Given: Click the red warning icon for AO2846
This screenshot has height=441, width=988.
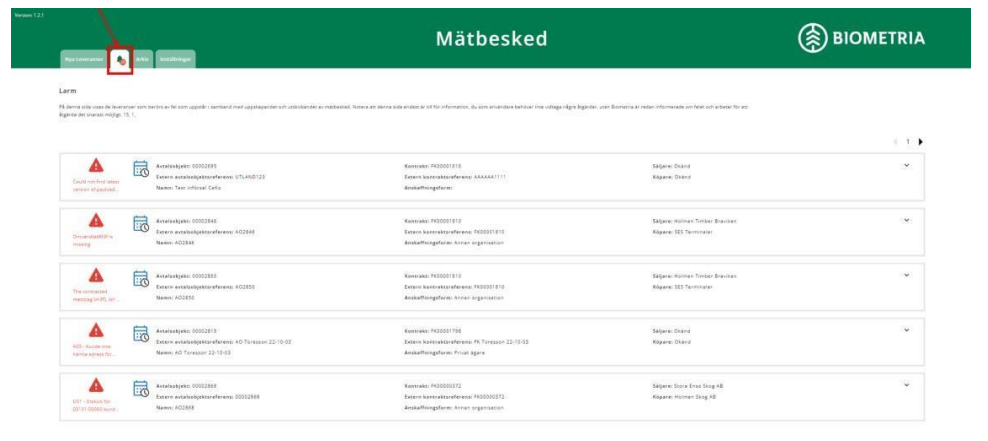Looking at the screenshot, I should (x=96, y=220).
